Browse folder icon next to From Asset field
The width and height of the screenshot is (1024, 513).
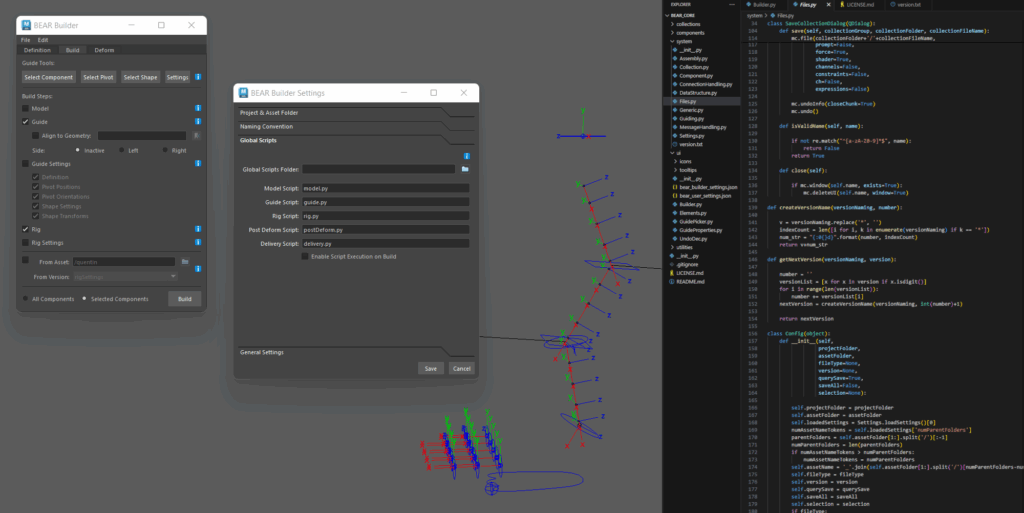point(185,262)
